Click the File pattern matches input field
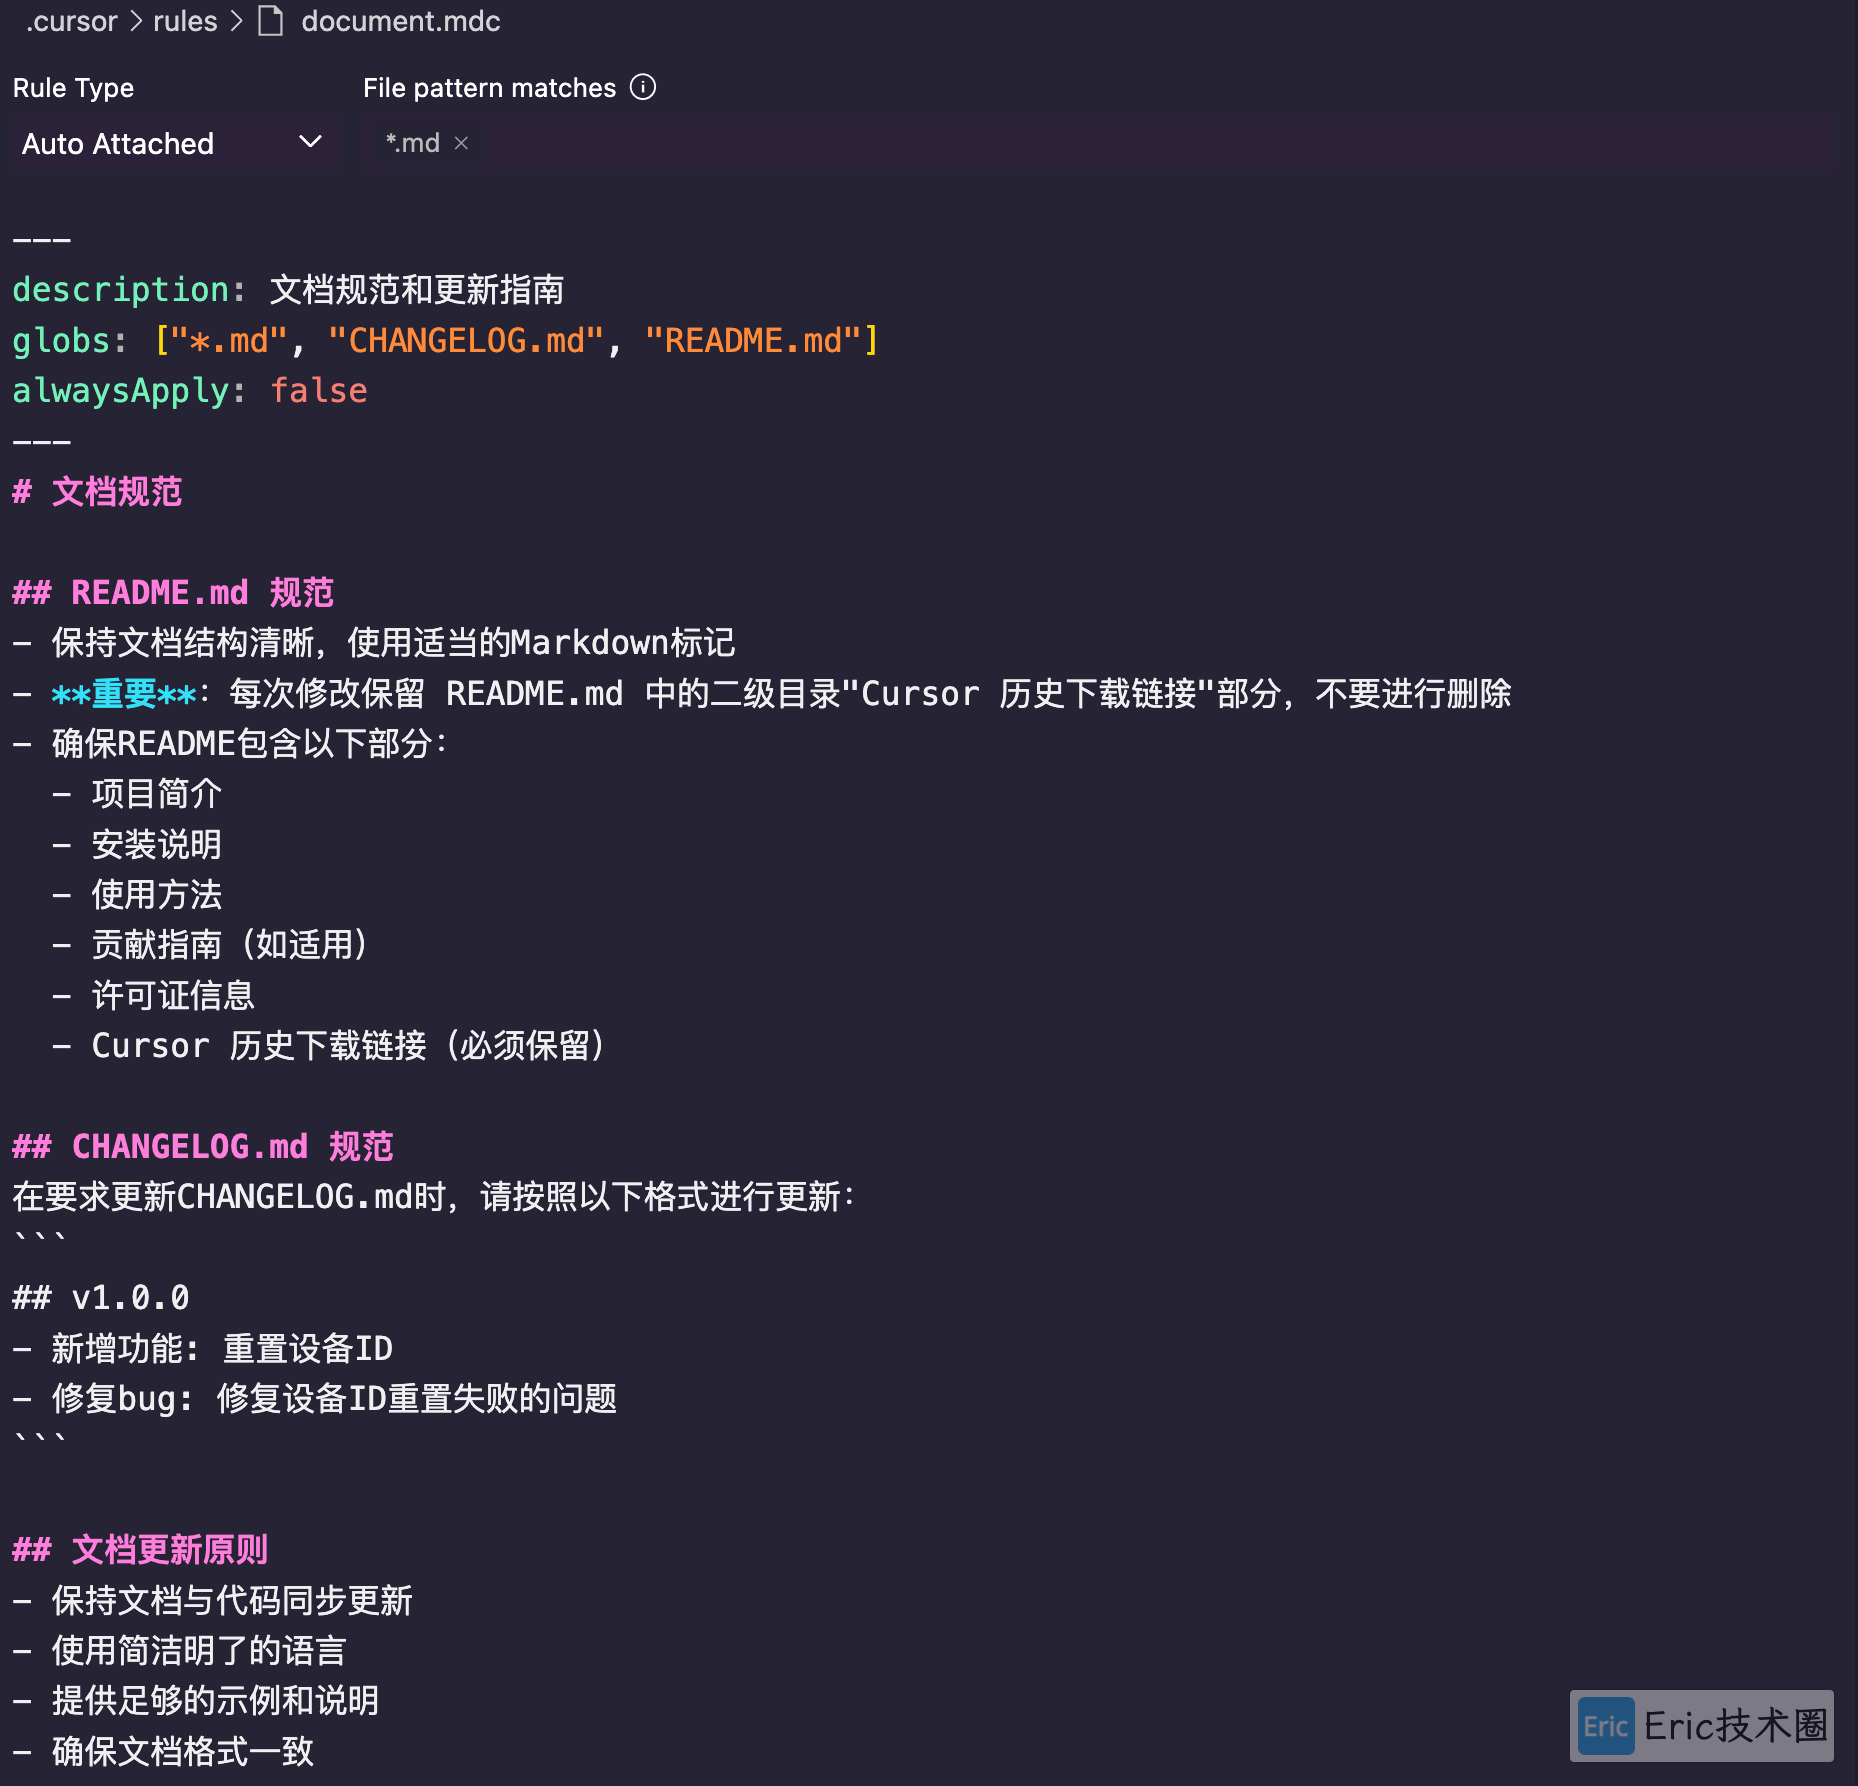Image resolution: width=1858 pixels, height=1786 pixels. [900, 143]
